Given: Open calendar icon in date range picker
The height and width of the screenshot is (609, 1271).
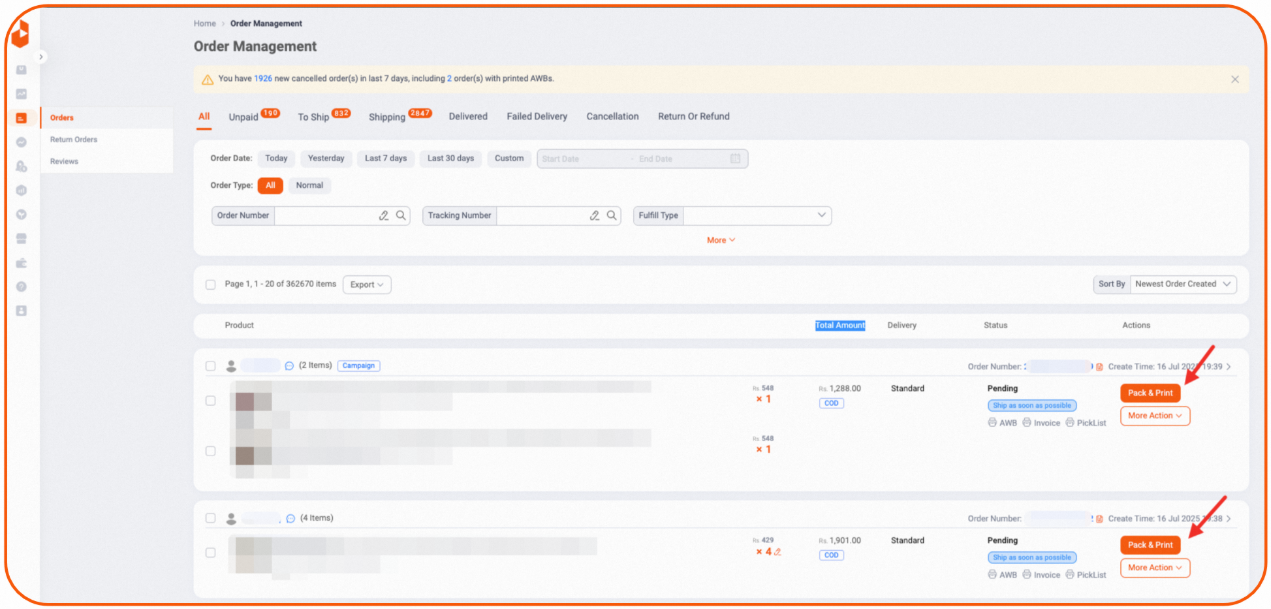Looking at the screenshot, I should click(736, 159).
